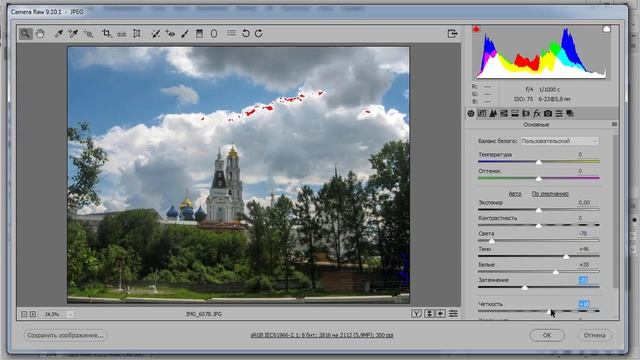The image size is (640, 360).
Task: Open the Camera Calibration panel tab
Action: click(548, 113)
